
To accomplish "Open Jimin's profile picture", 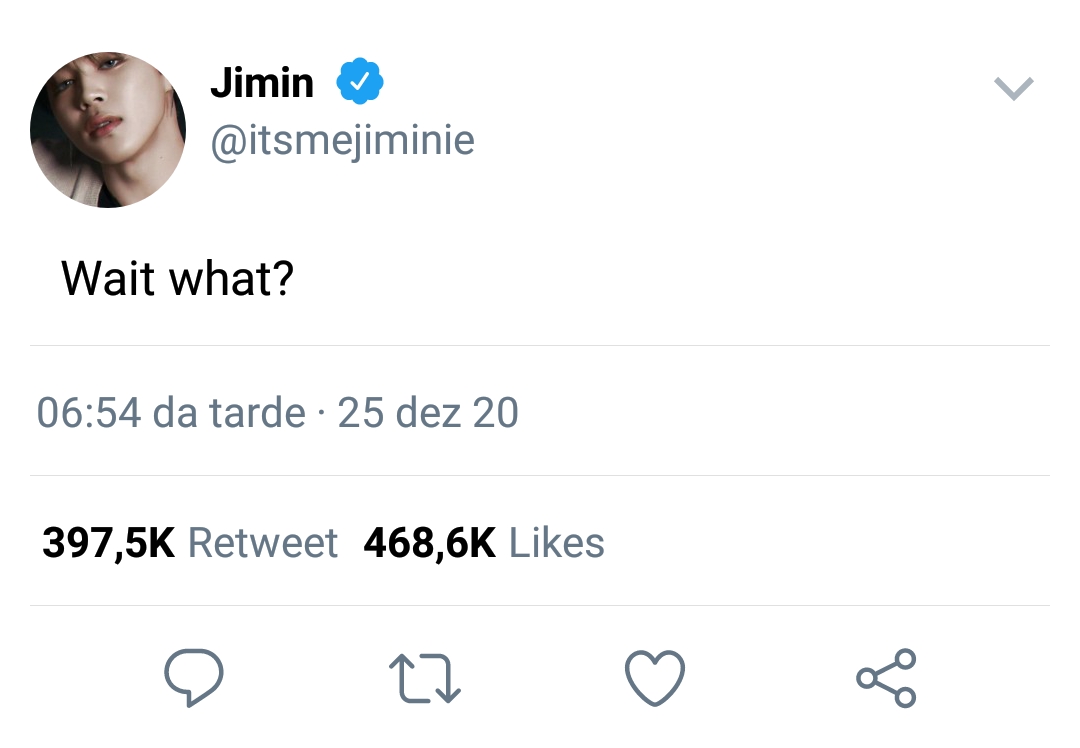I will (x=108, y=130).
